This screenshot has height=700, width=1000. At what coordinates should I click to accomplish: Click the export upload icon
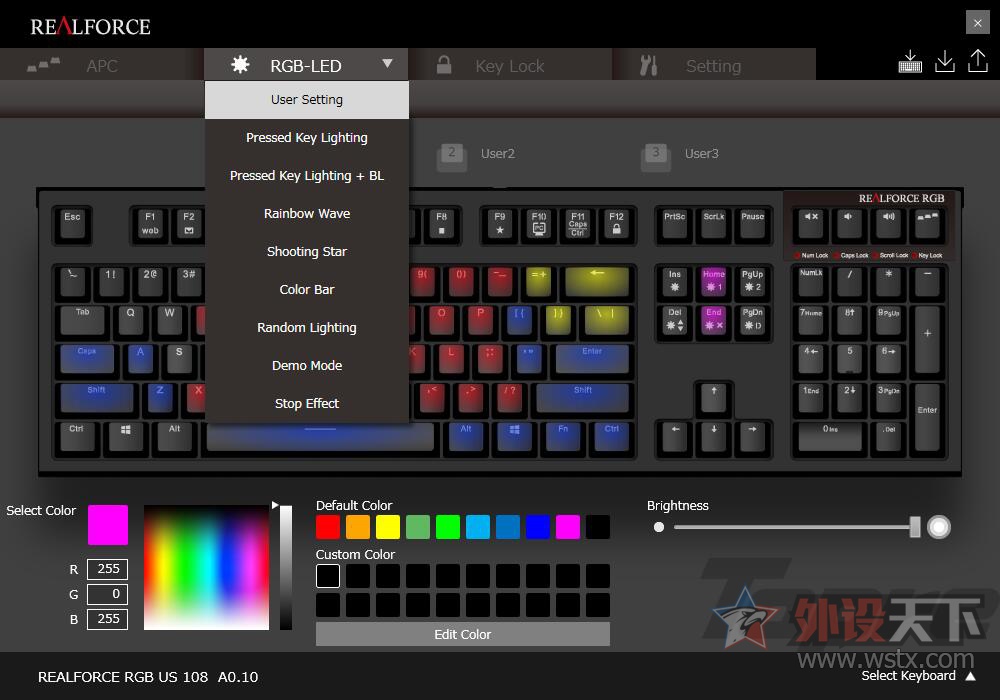tap(978, 62)
